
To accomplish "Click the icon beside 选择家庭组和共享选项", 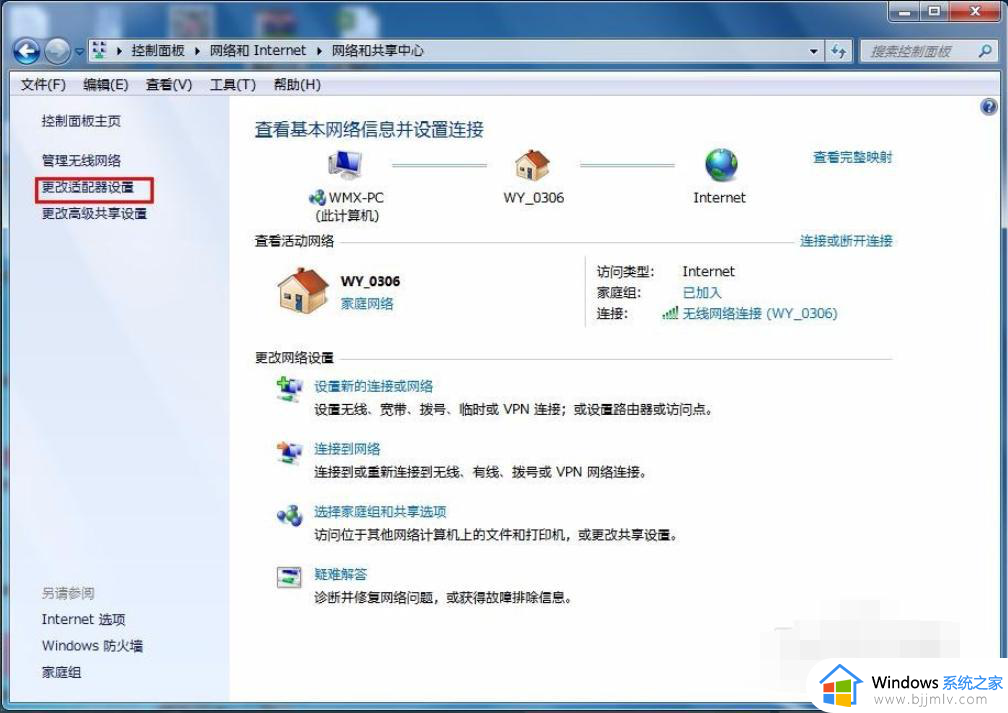I will [x=289, y=515].
